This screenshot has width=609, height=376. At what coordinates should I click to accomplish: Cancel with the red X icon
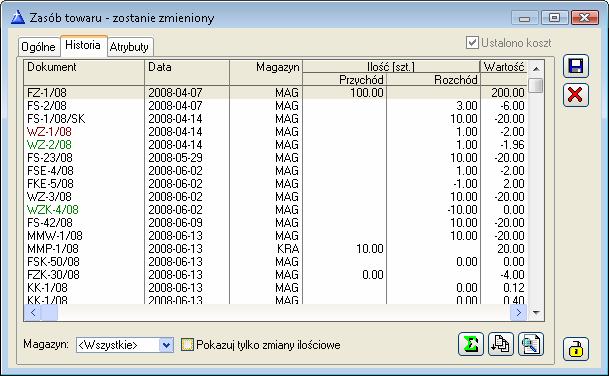pyautogui.click(x=576, y=95)
